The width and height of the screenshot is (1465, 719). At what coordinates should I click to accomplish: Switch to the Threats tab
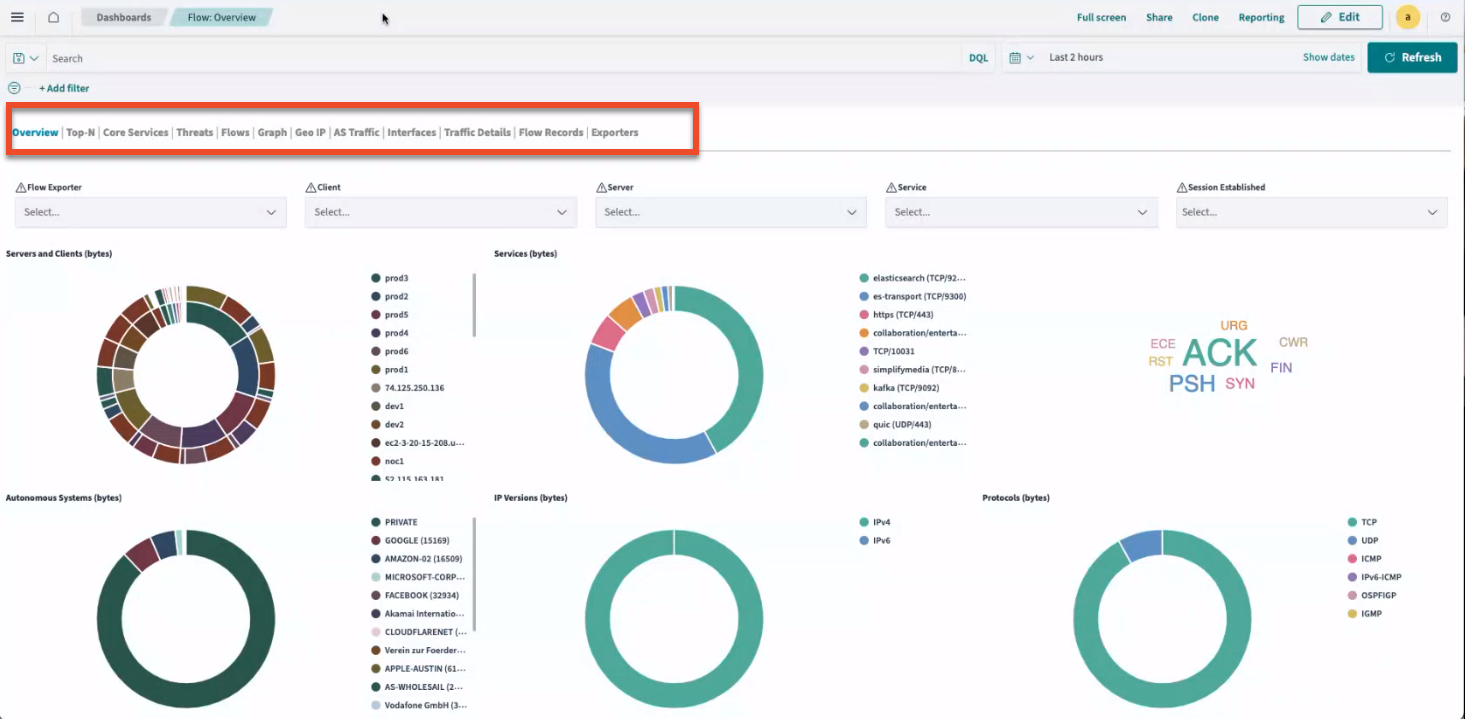pos(195,132)
